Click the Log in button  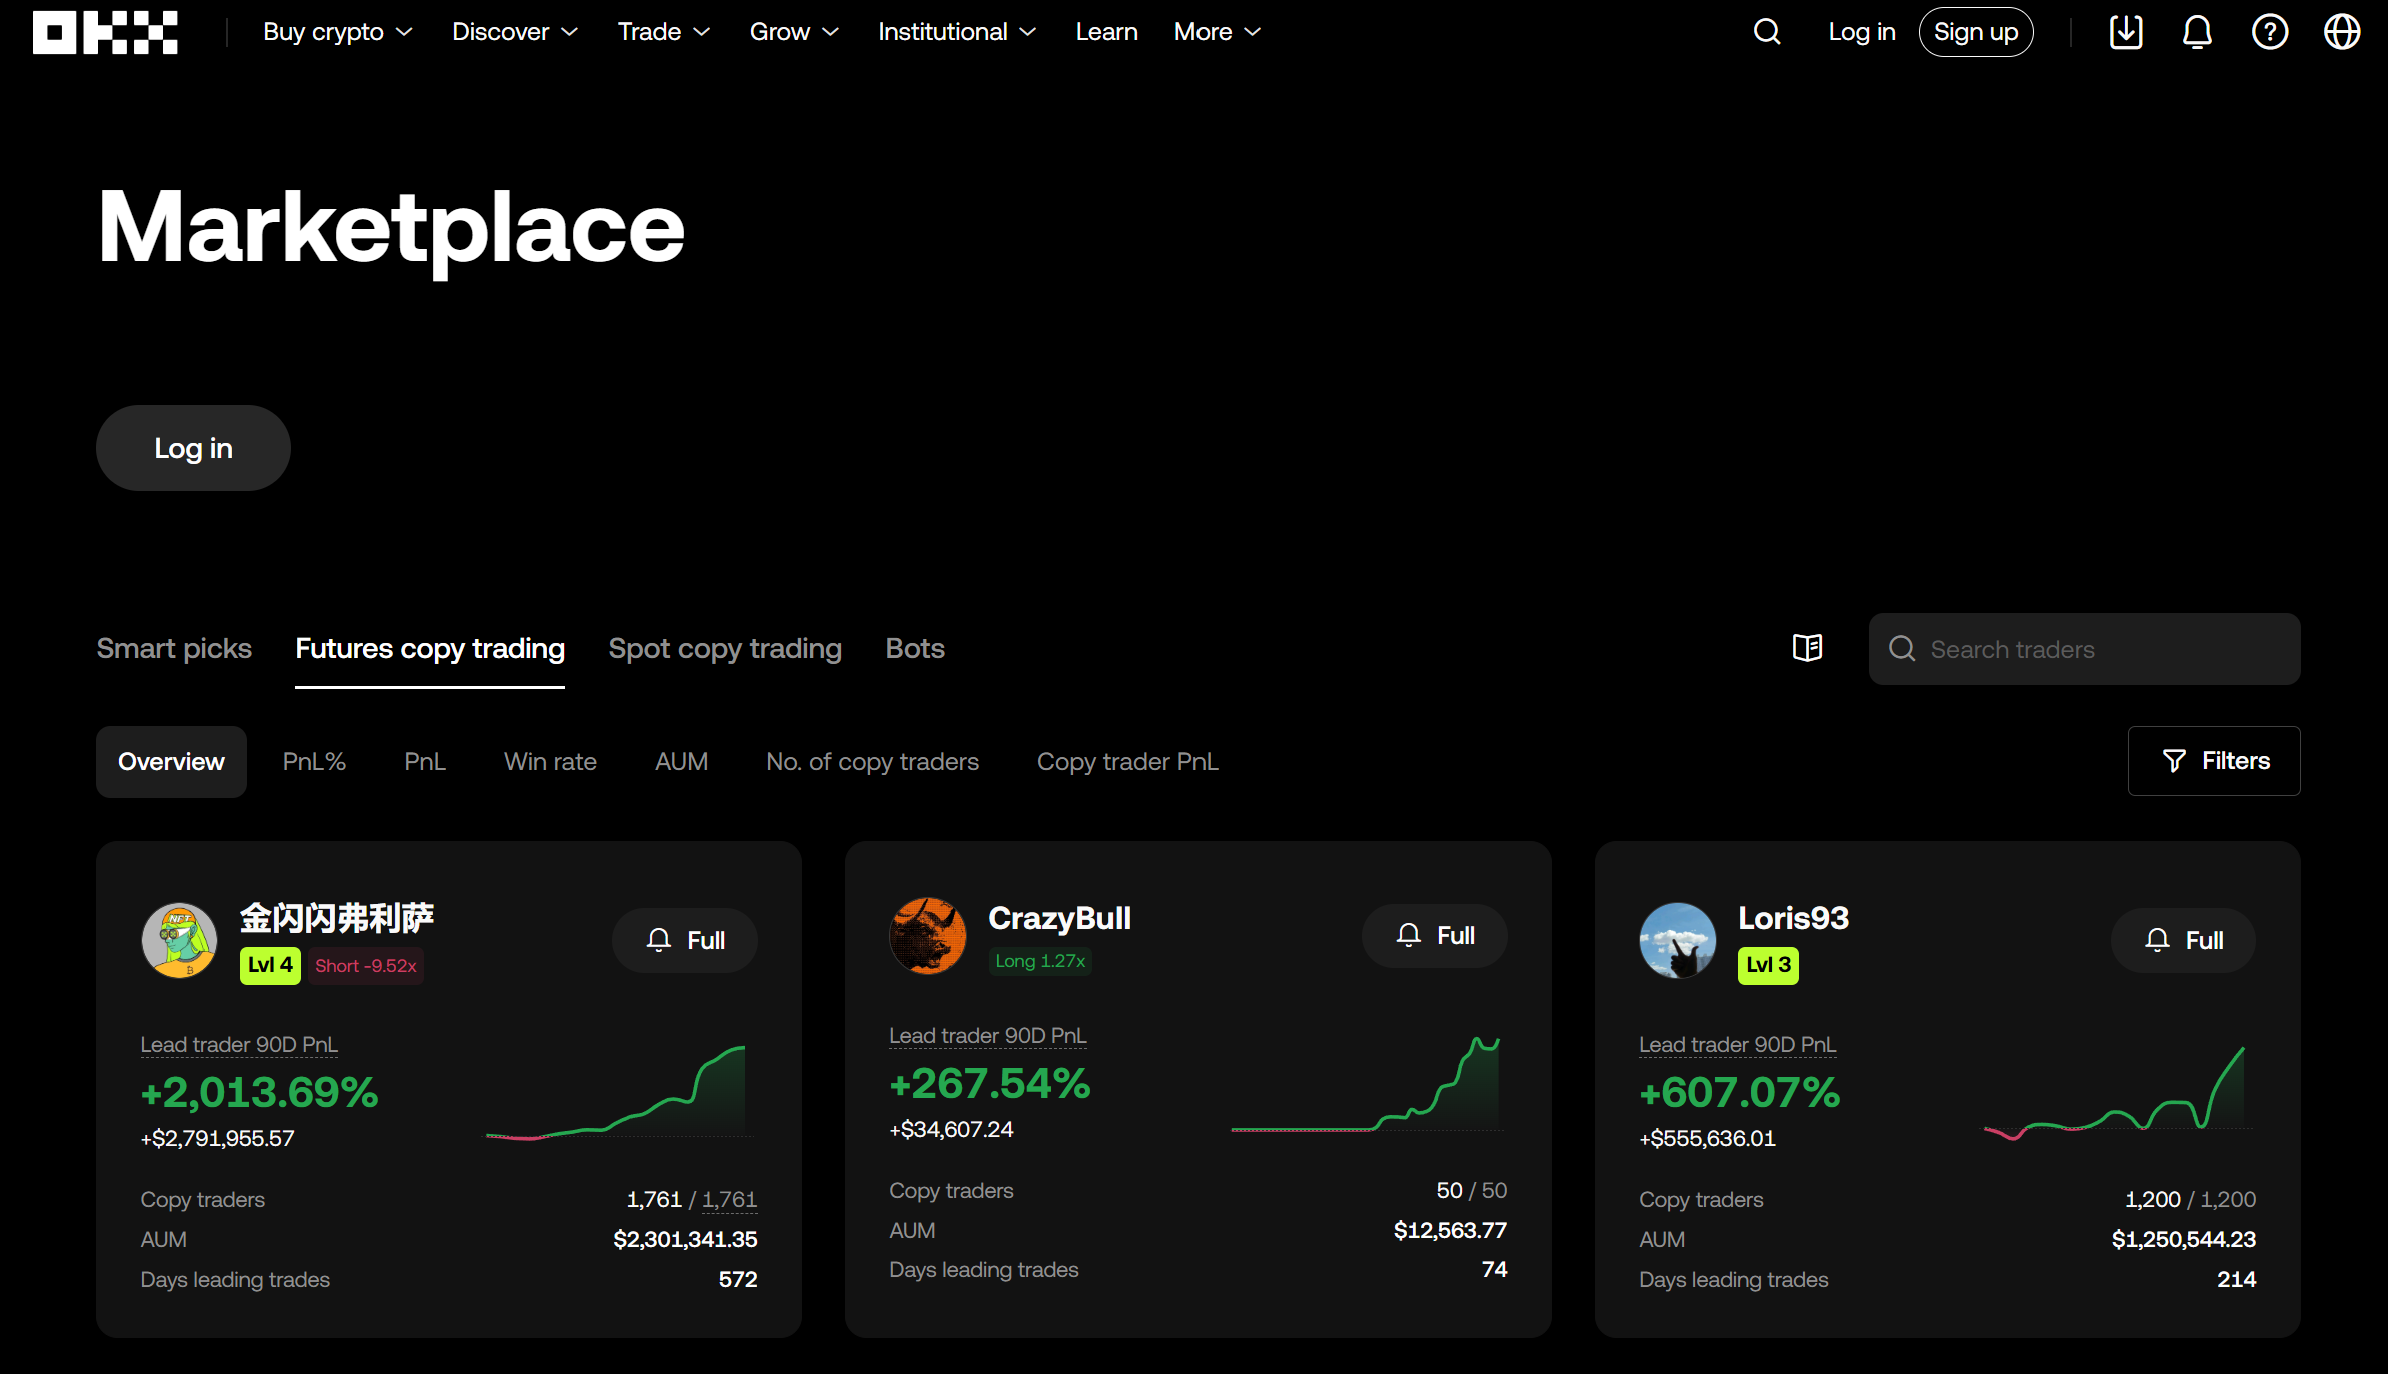click(x=192, y=448)
